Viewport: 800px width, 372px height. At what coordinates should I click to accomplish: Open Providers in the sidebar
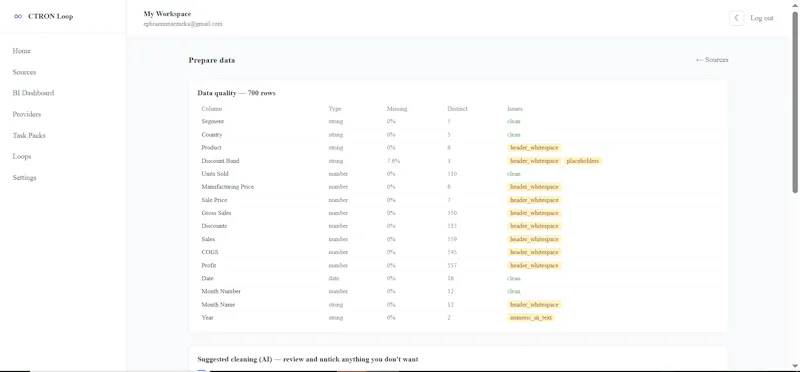pyautogui.click(x=27, y=114)
